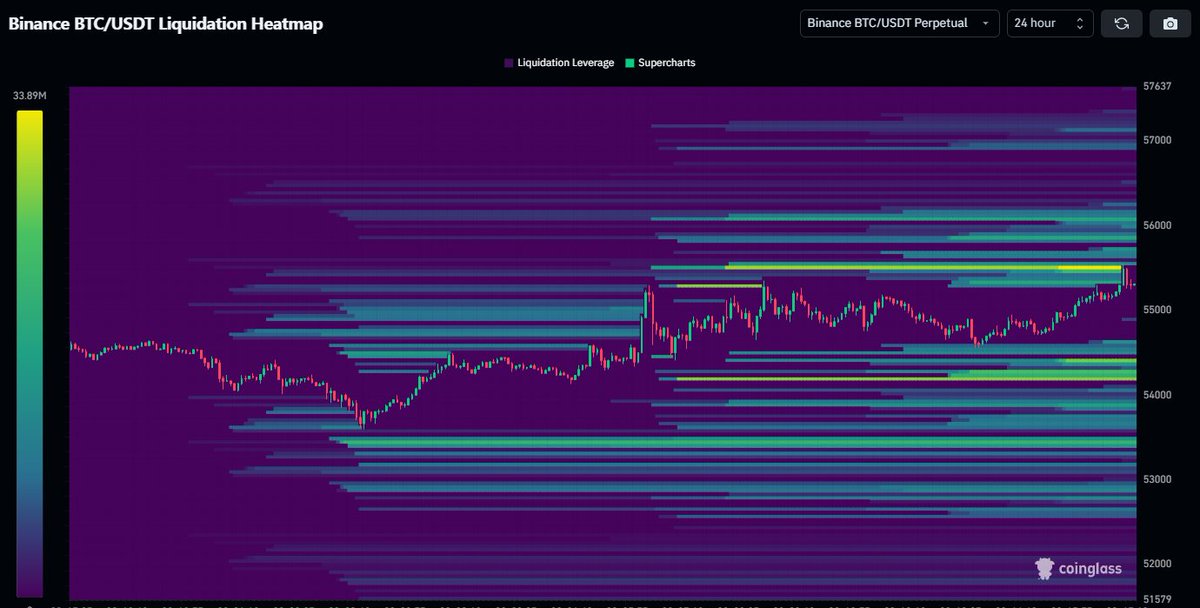Click the 57000 price axis label
This screenshot has height=608, width=1200.
pos(1157,141)
